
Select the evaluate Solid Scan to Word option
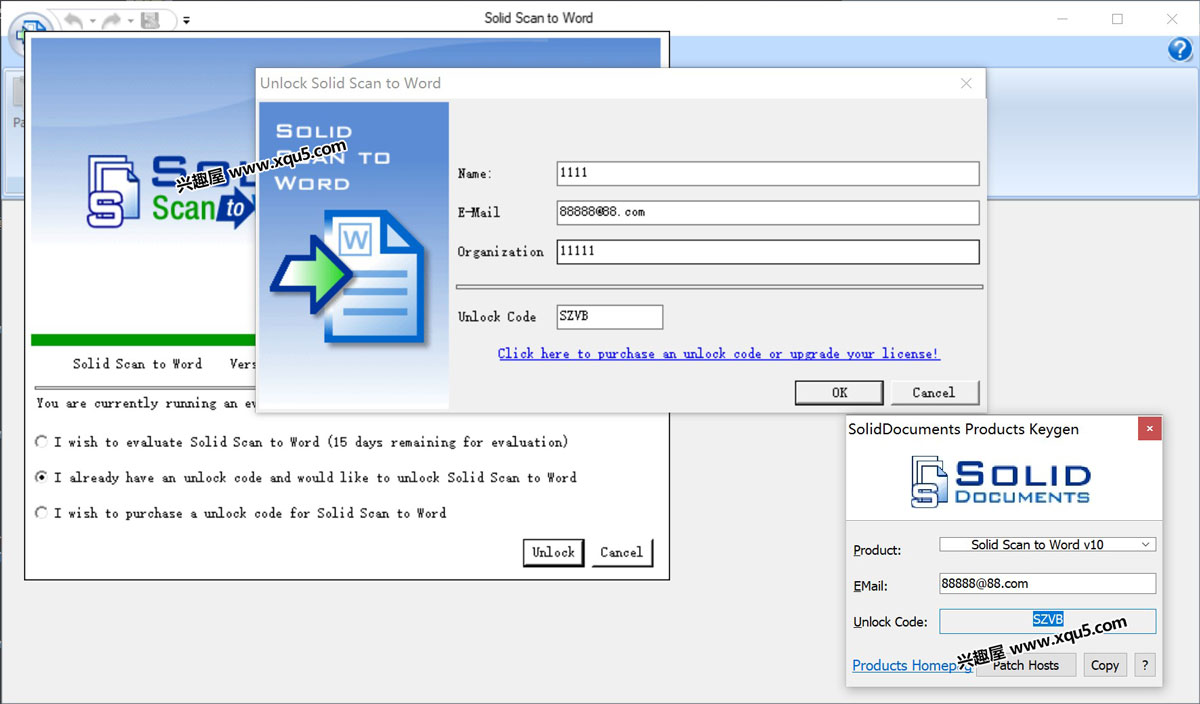[301, 441]
